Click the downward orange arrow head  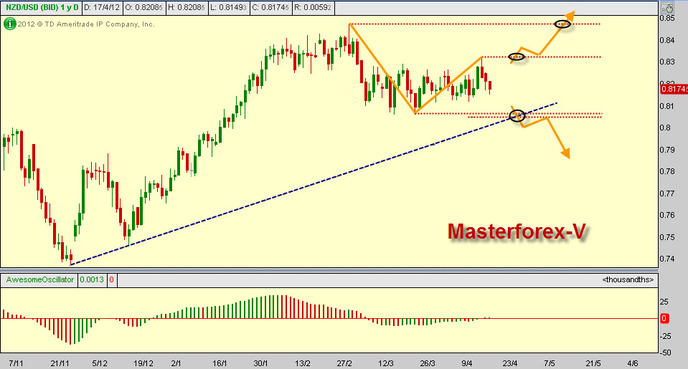tap(566, 153)
